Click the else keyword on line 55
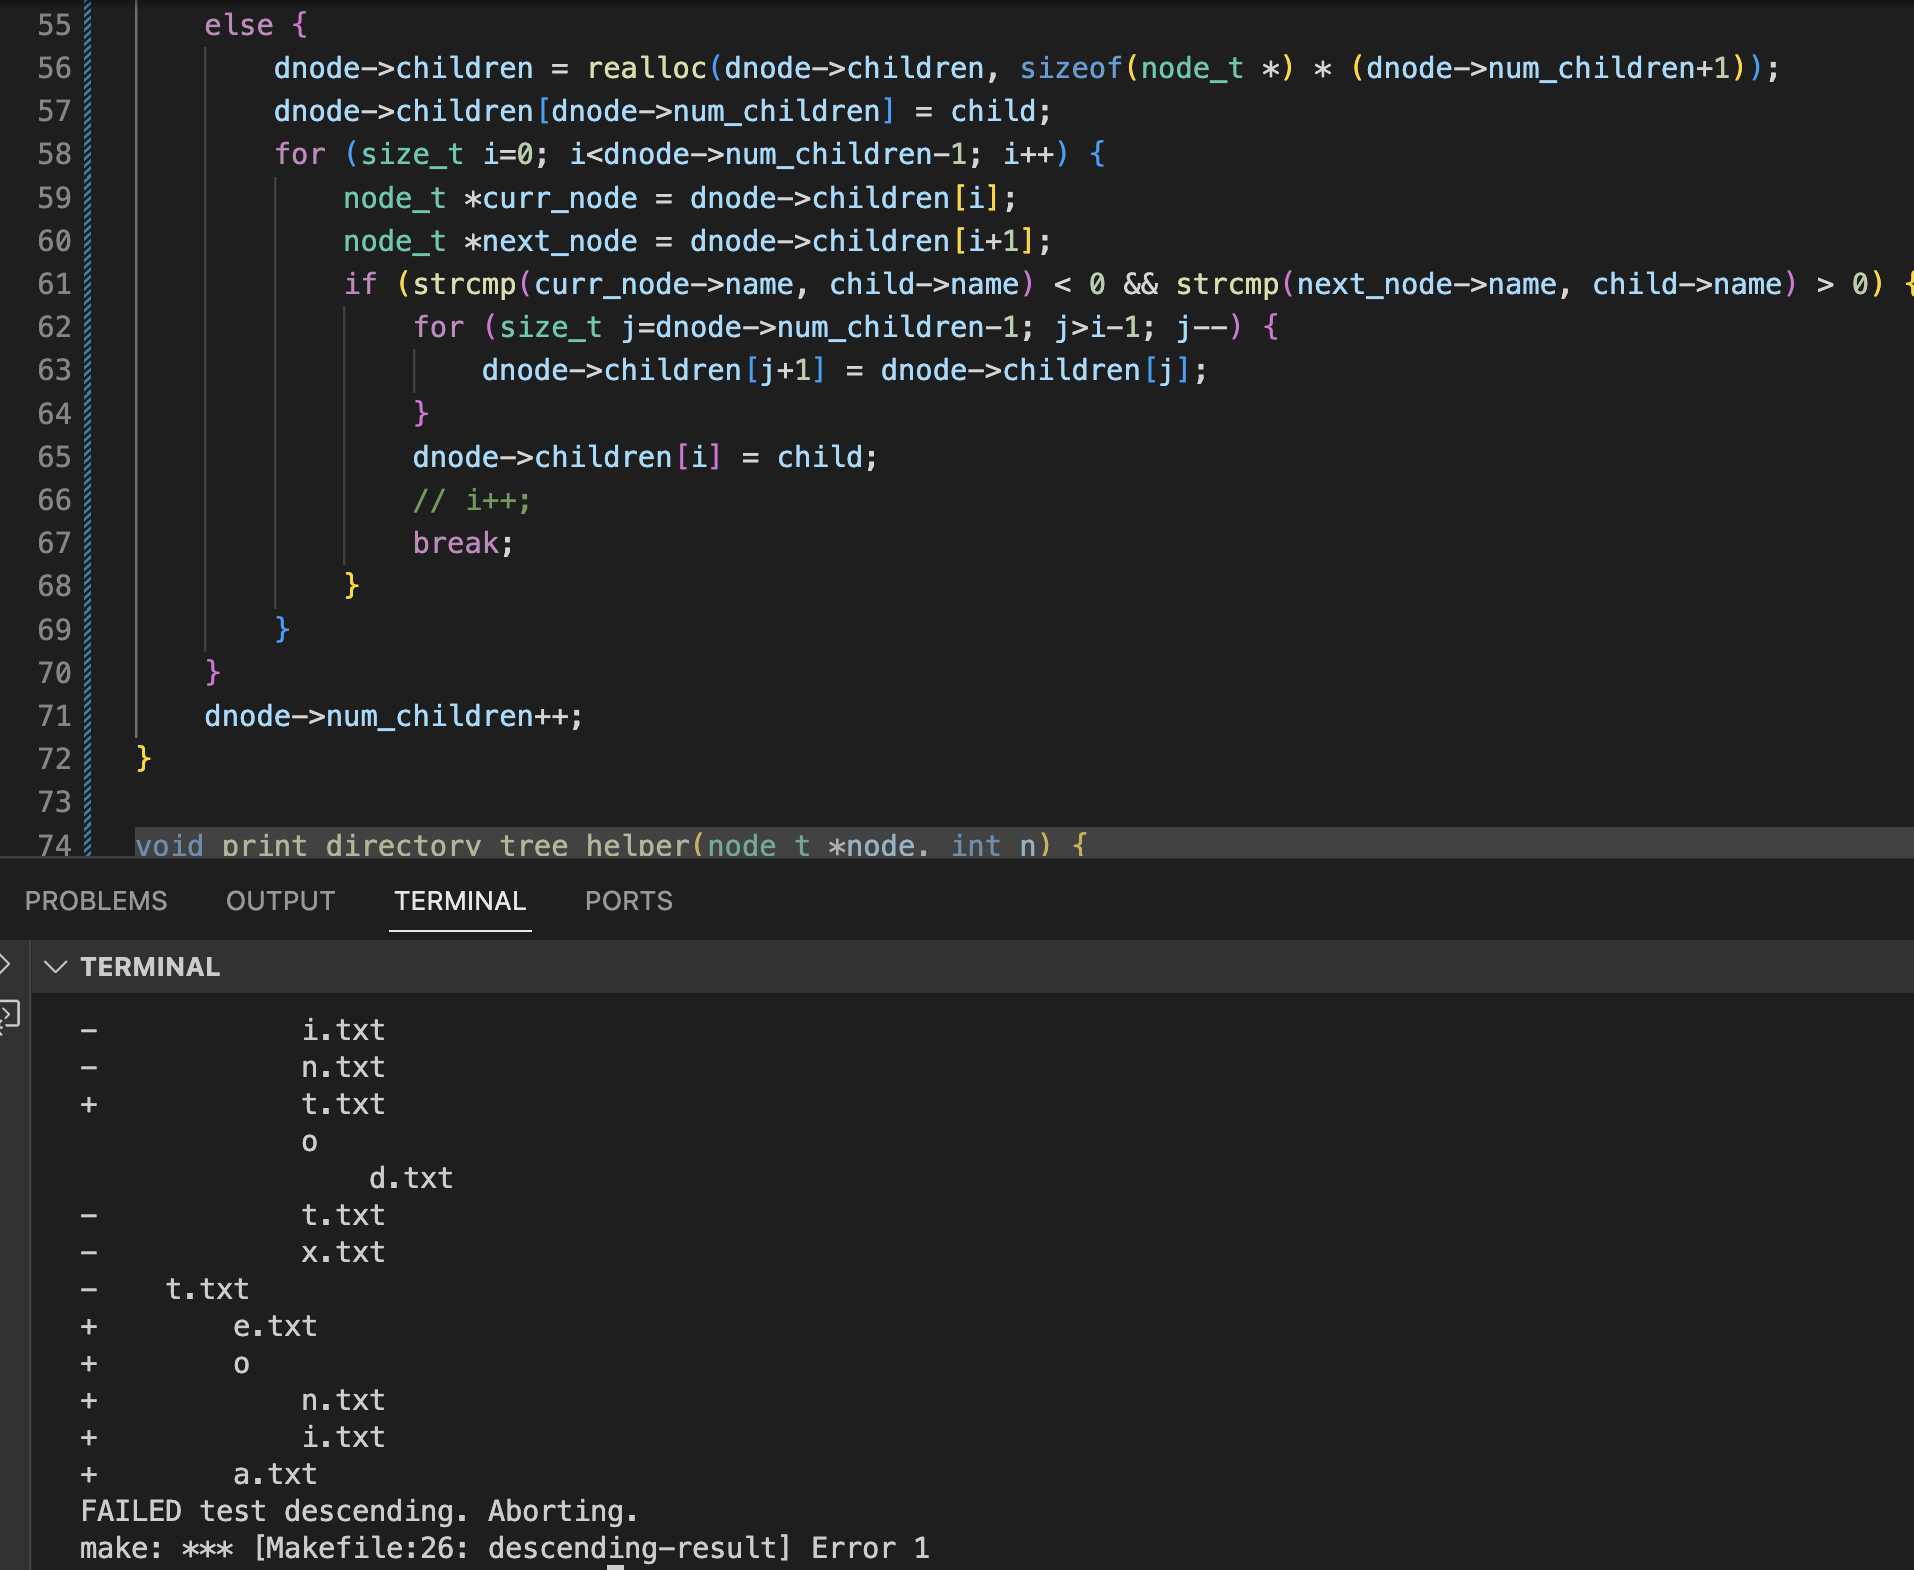The width and height of the screenshot is (1914, 1570). (x=238, y=25)
